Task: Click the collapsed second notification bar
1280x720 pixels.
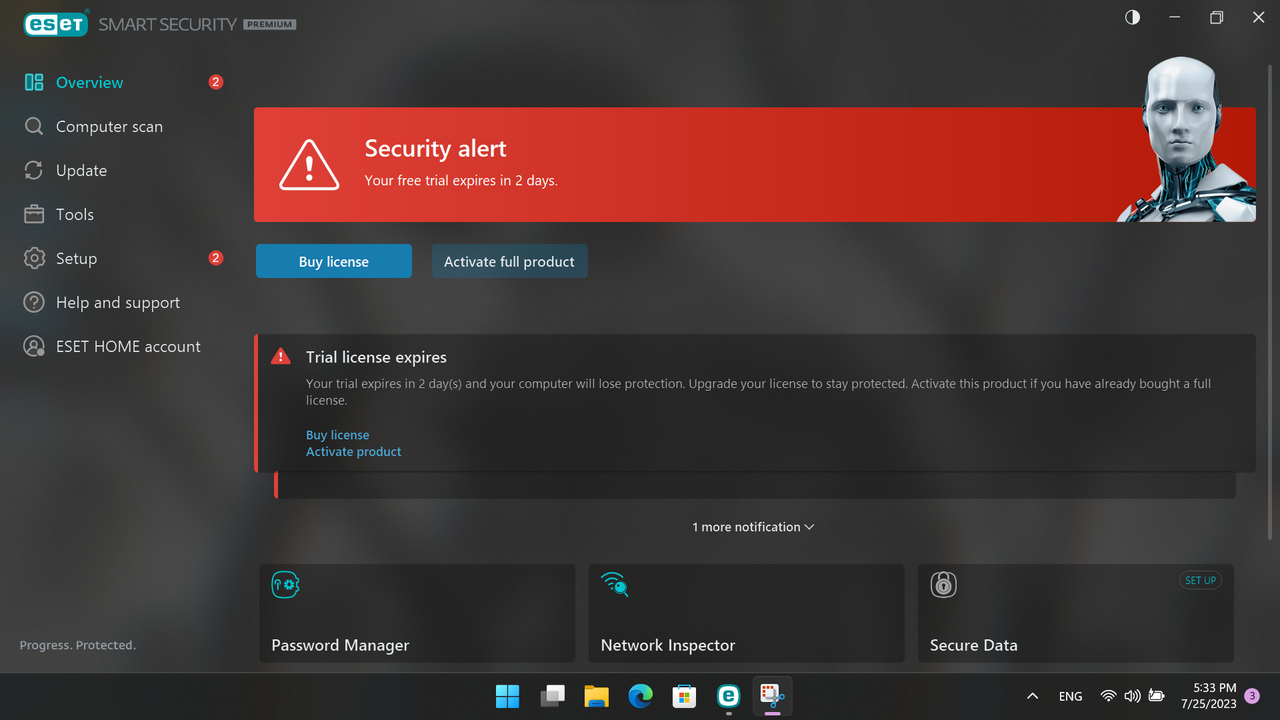Action: tap(755, 486)
